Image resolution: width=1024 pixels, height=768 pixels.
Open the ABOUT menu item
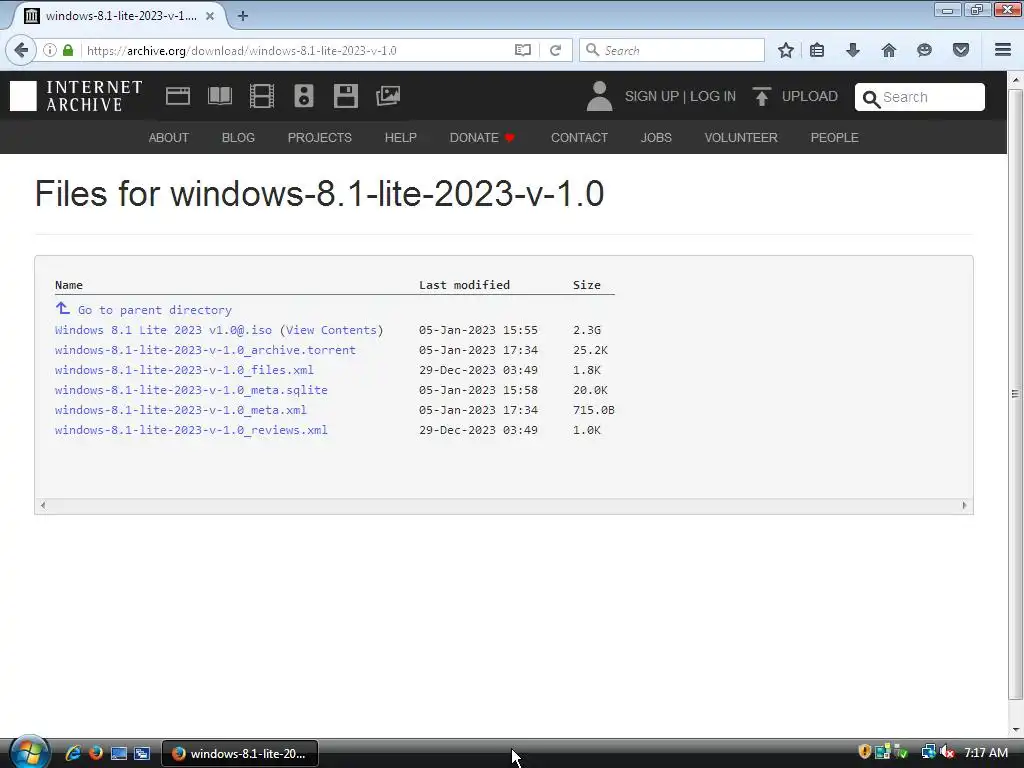(168, 138)
